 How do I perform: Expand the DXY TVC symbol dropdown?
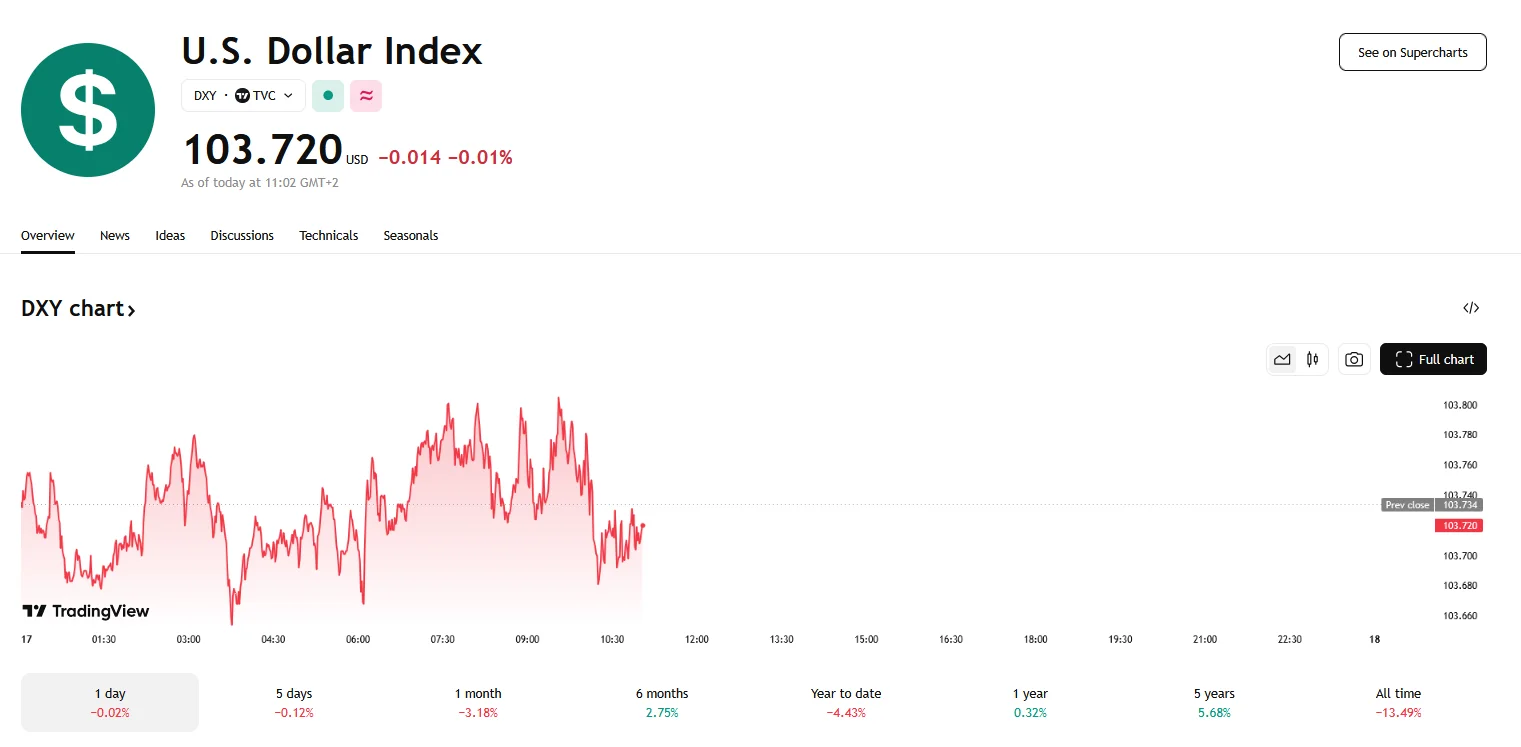coord(243,96)
